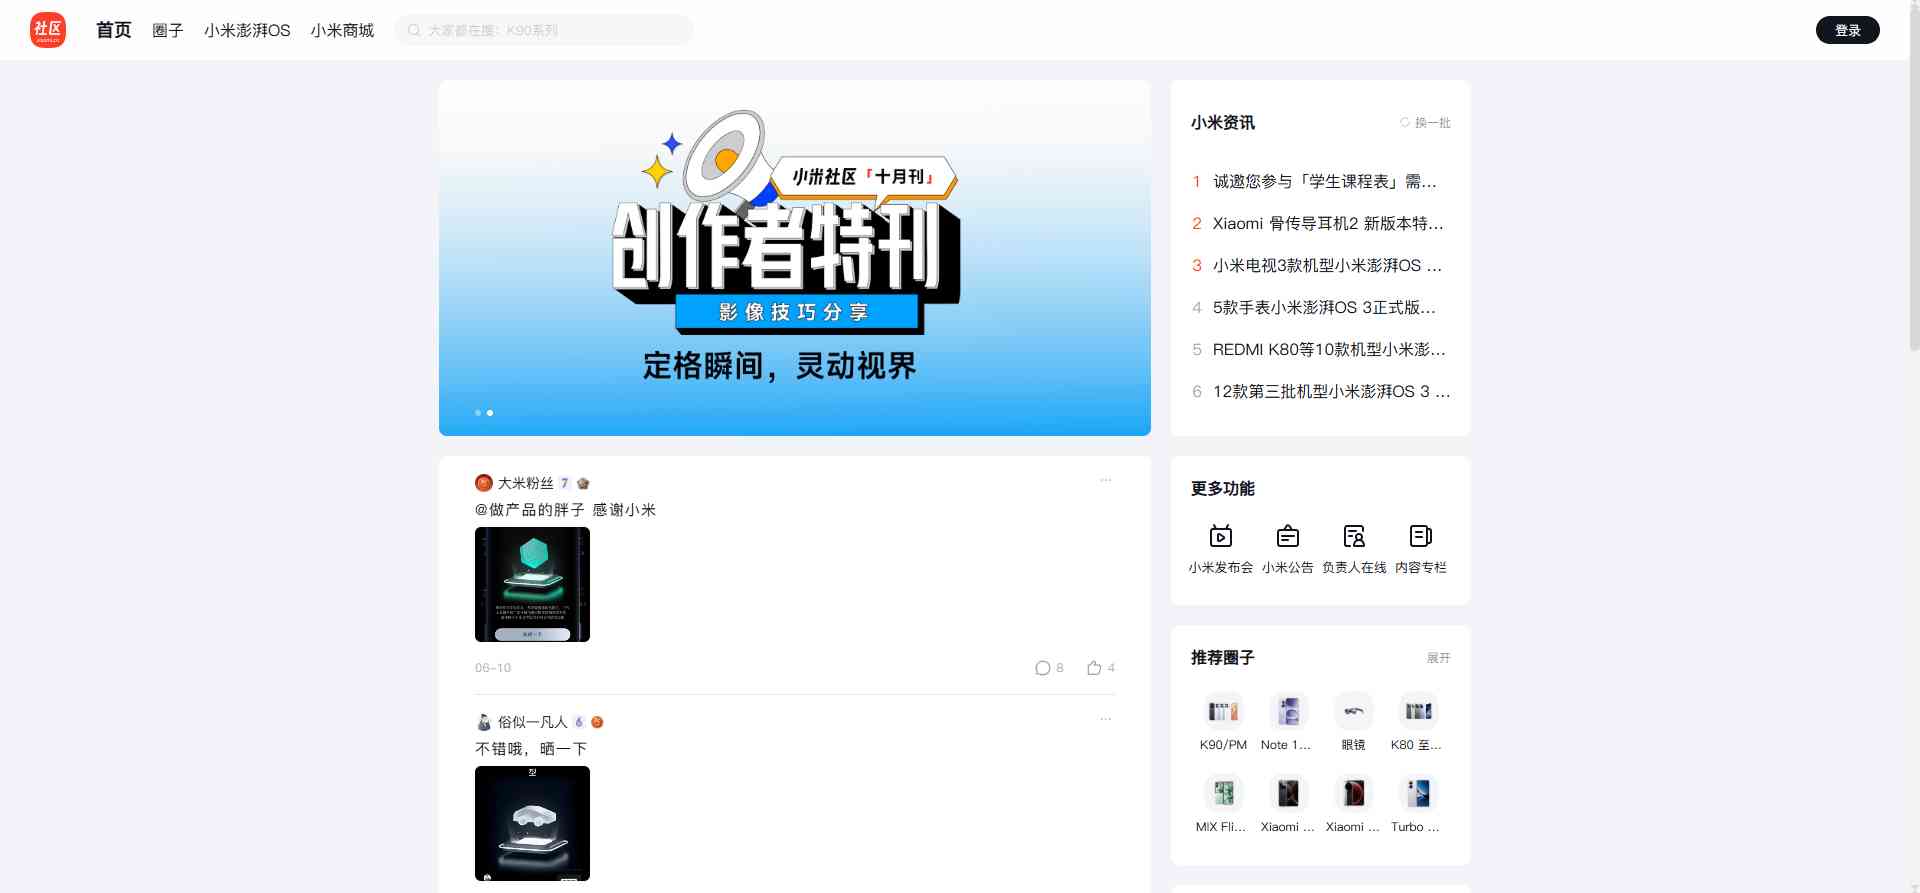Open more options on 俗似一凡人's post
The width and height of the screenshot is (1920, 893).
(1105, 720)
